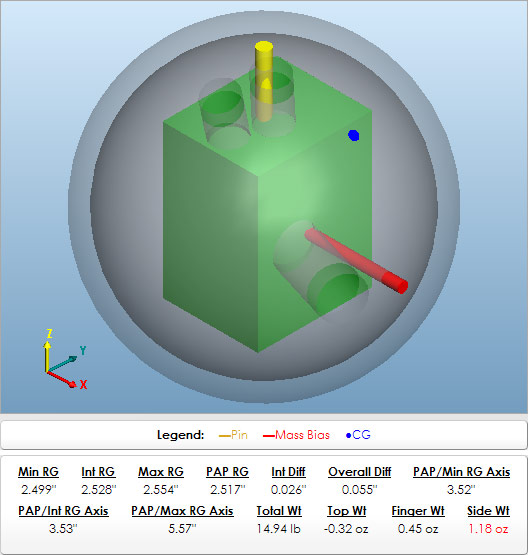The width and height of the screenshot is (528, 555).
Task: Click the PAP RG header
Action: click(227, 472)
